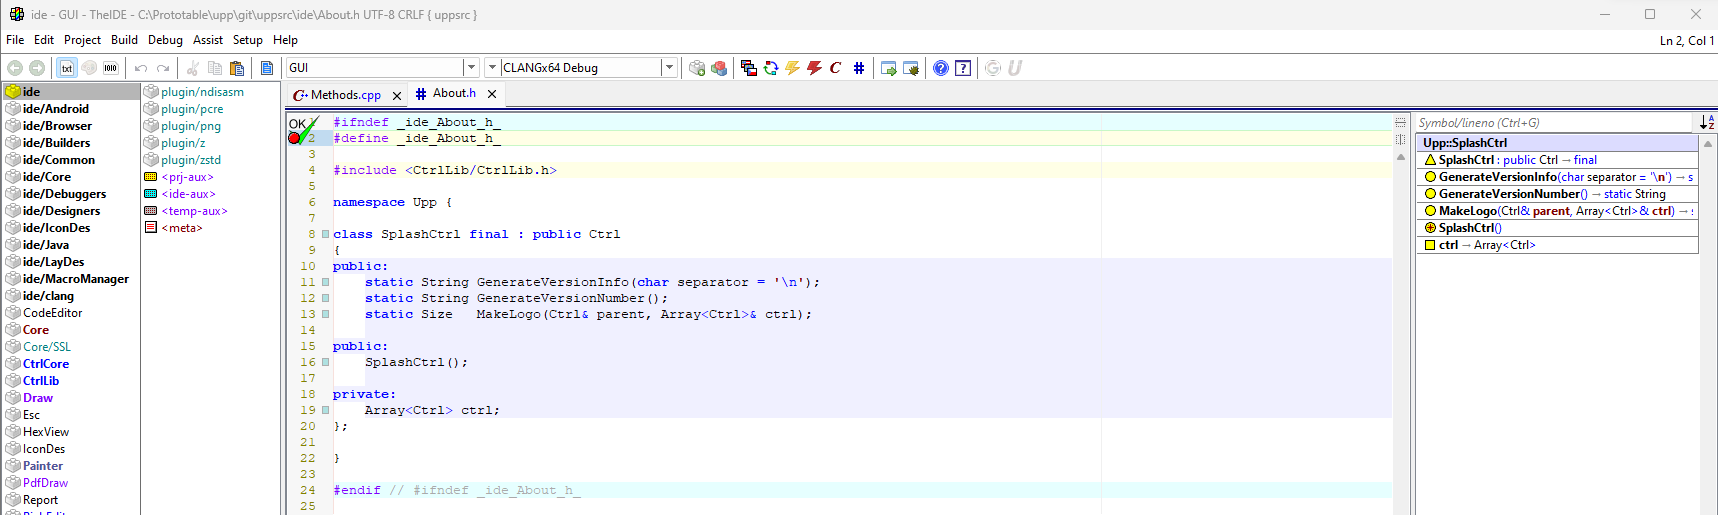The height and width of the screenshot is (515, 1718).
Task: Open the dropdown arrow left of CLANGx64 Debug
Action: [492, 68]
